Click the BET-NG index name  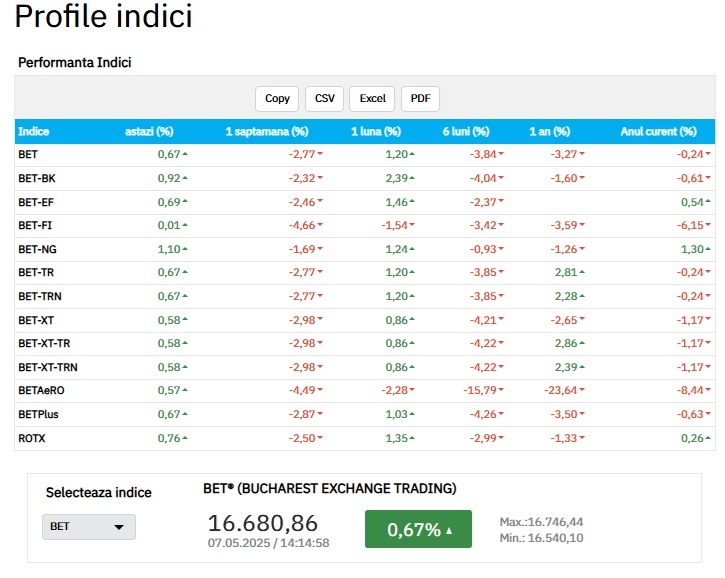tap(36, 249)
